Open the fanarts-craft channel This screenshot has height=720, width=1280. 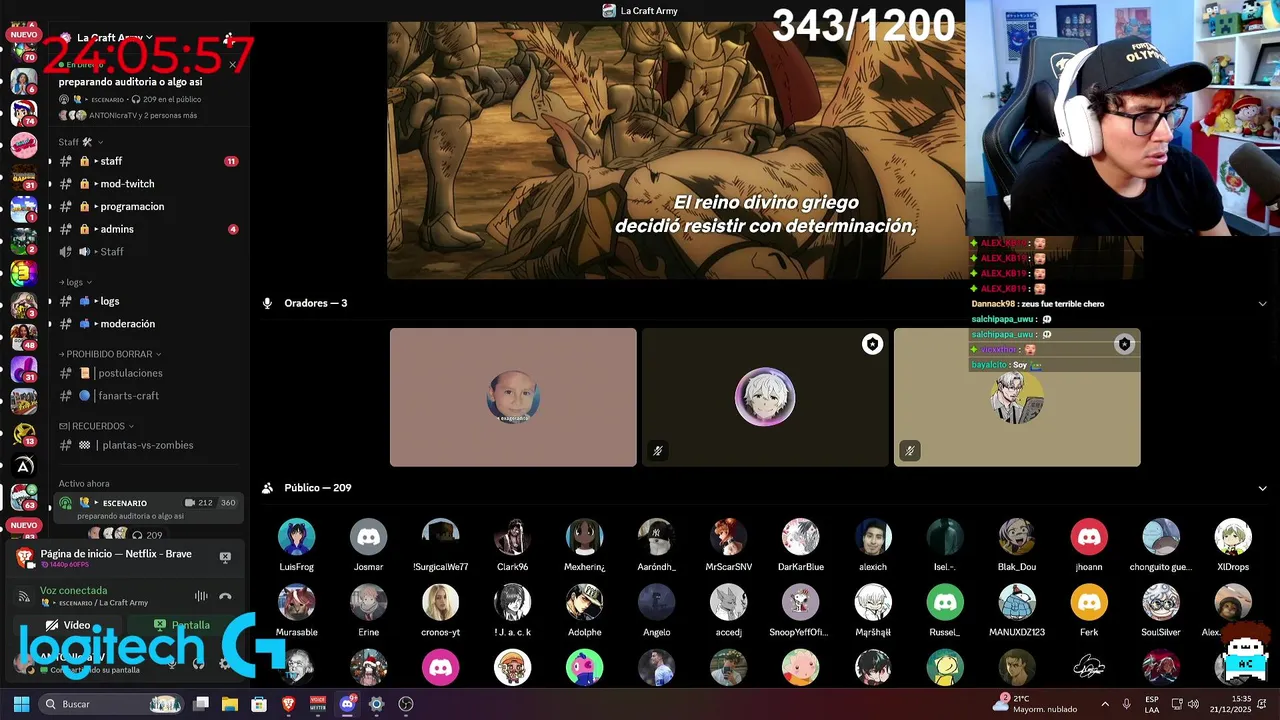tap(149, 396)
